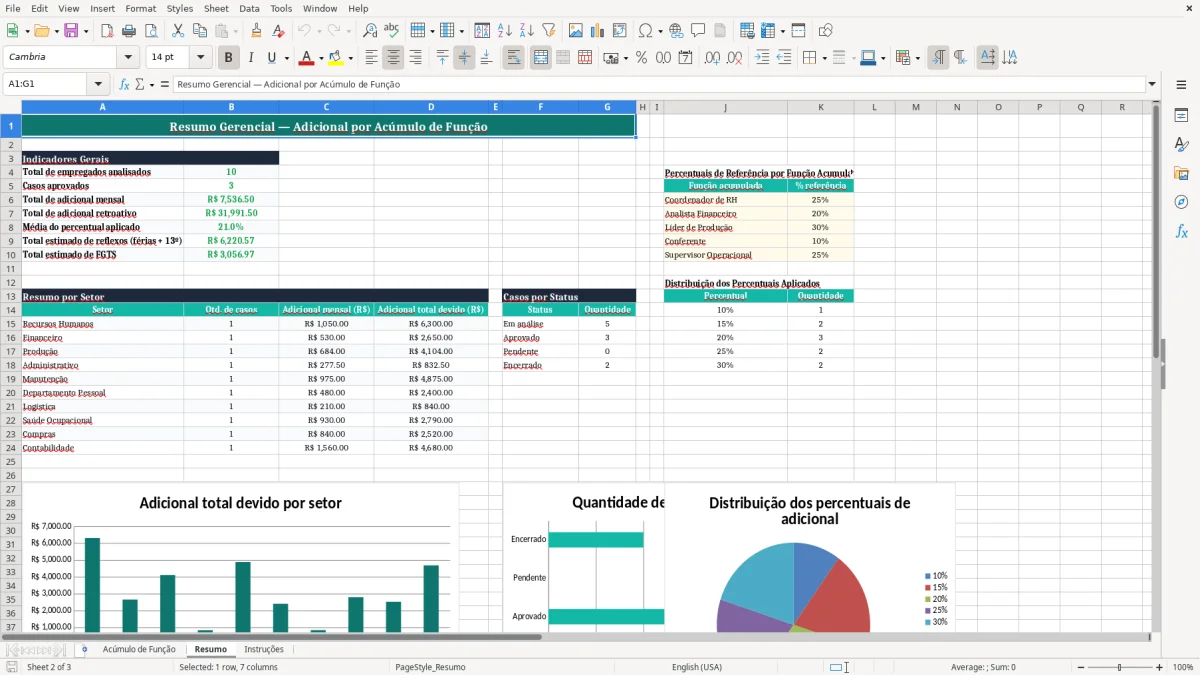Click Sort Ascending icon
This screenshot has width=1200, height=675.
505,31
